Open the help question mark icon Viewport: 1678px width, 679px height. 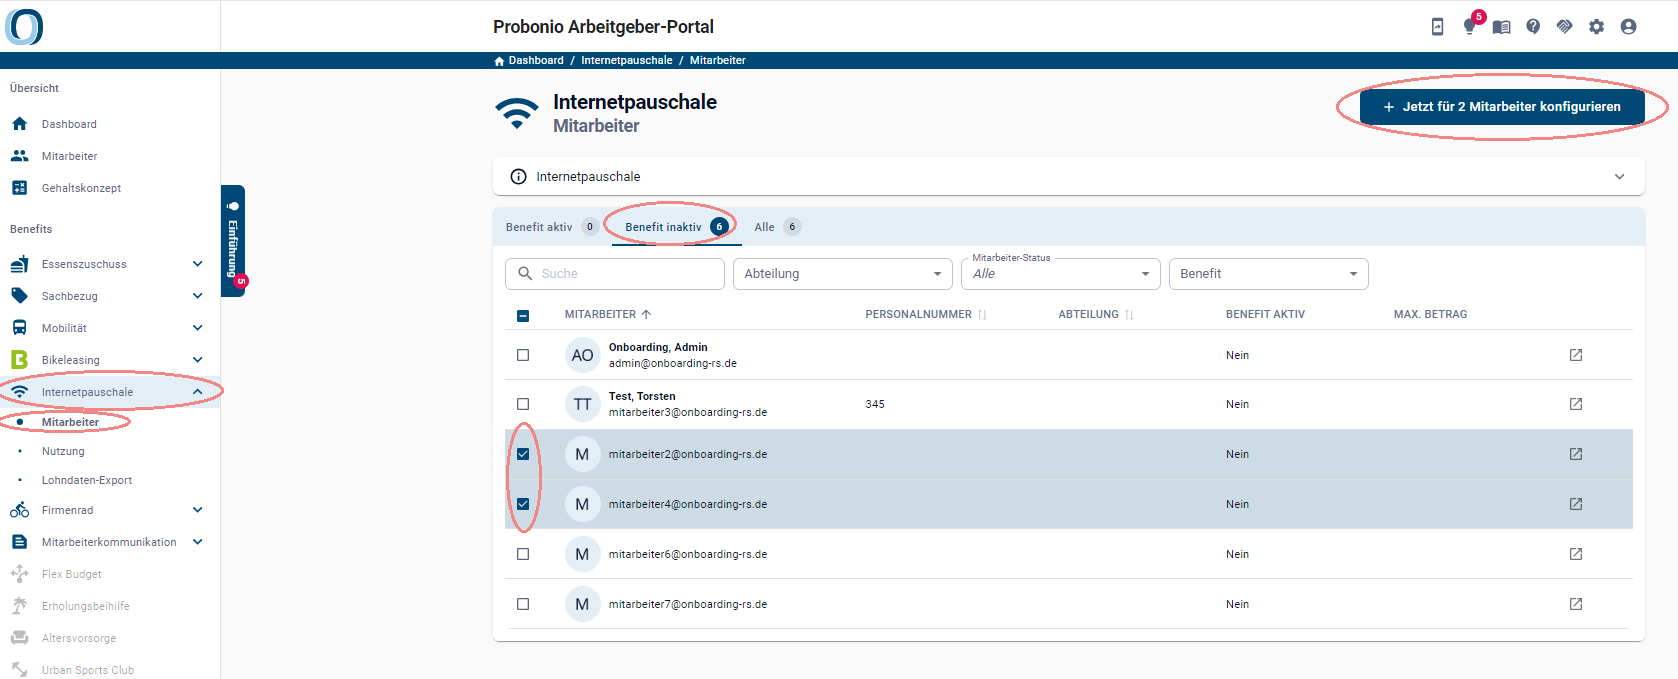point(1533,27)
